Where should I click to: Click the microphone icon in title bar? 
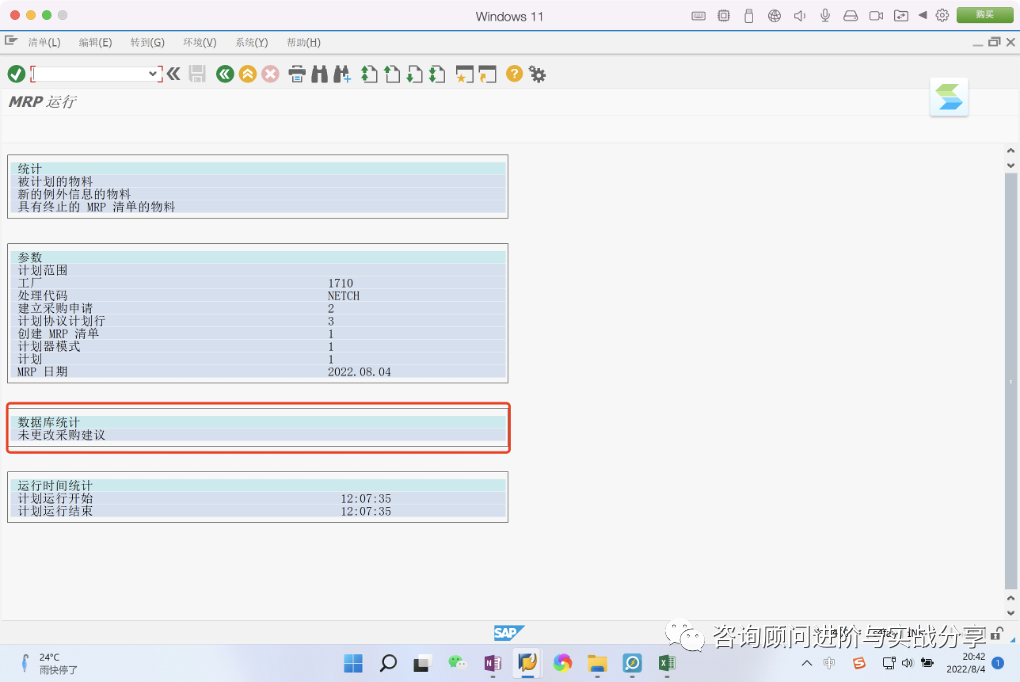[x=825, y=16]
